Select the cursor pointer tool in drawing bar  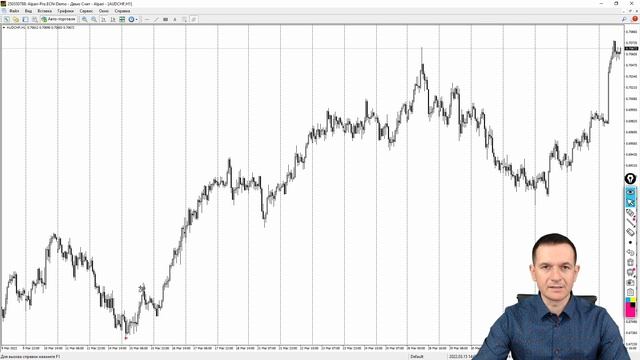[x=631, y=202]
